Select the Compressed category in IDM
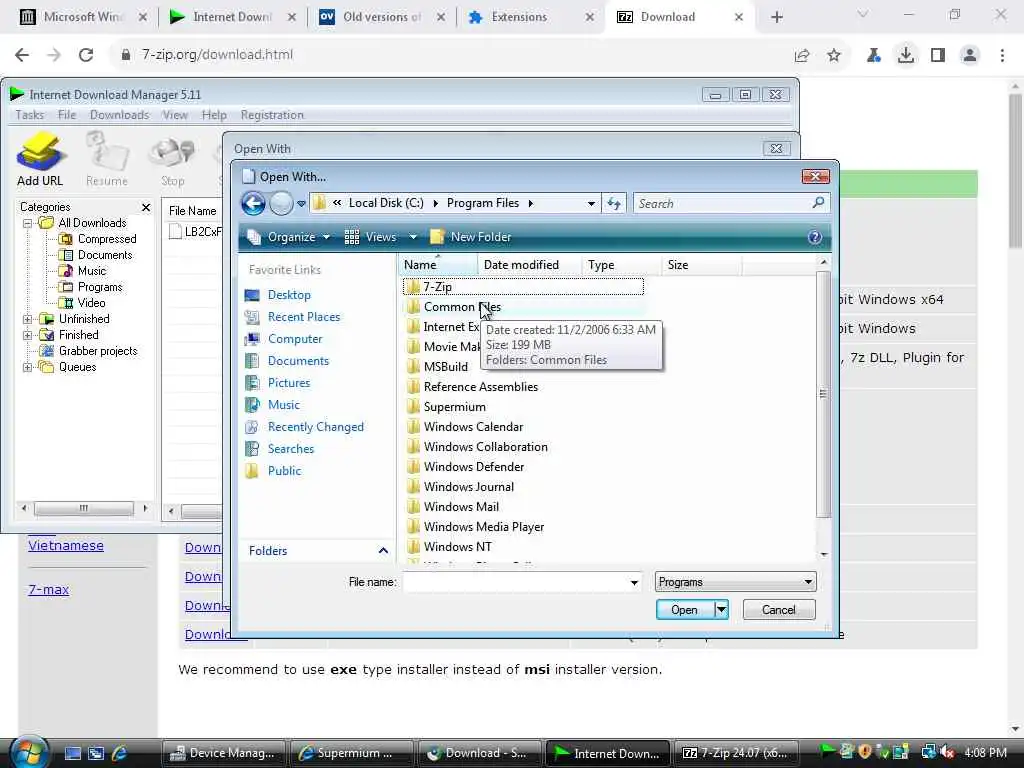The image size is (1024, 768). (x=107, y=239)
